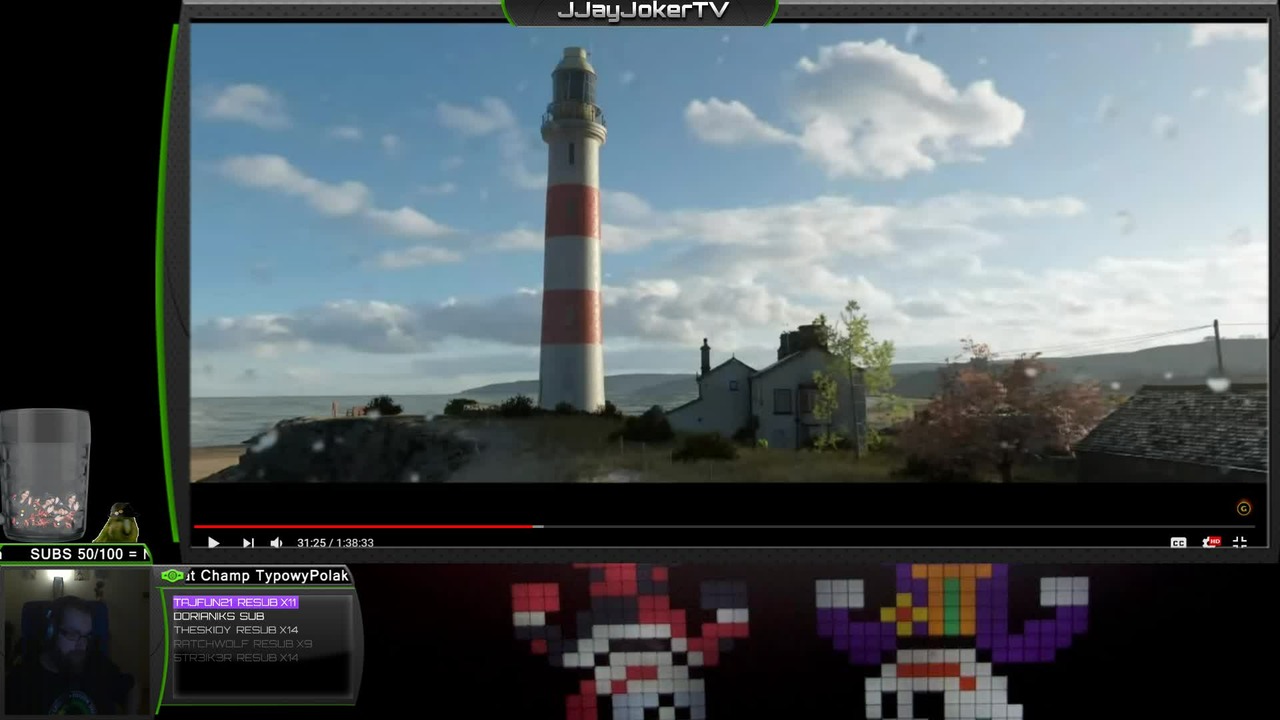Exit fullscreen mode in the player
The height and width of the screenshot is (720, 1280).
point(1240,542)
